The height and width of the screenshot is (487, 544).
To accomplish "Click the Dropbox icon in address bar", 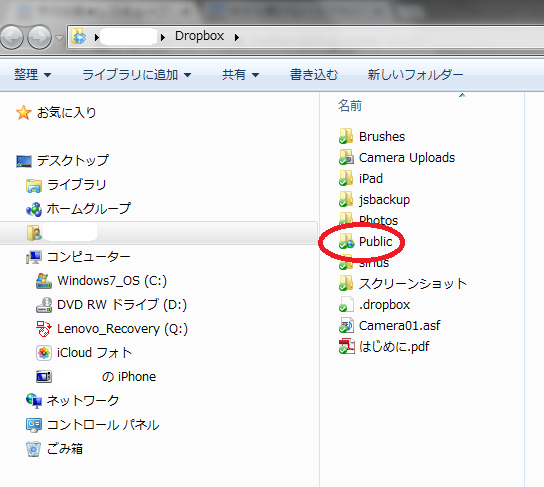I will (79, 36).
